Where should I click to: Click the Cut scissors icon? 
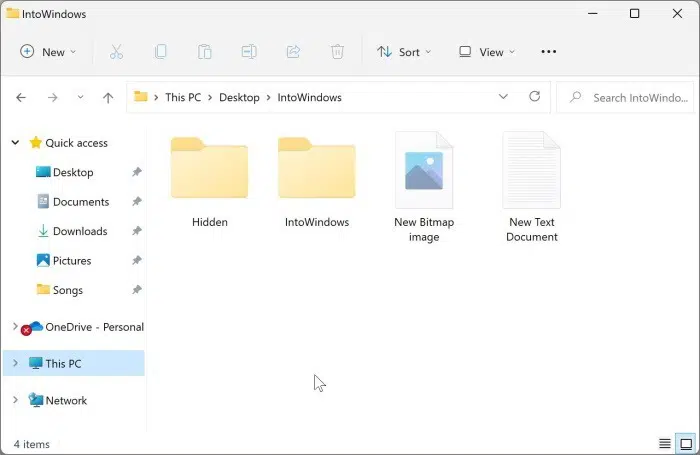[117, 52]
